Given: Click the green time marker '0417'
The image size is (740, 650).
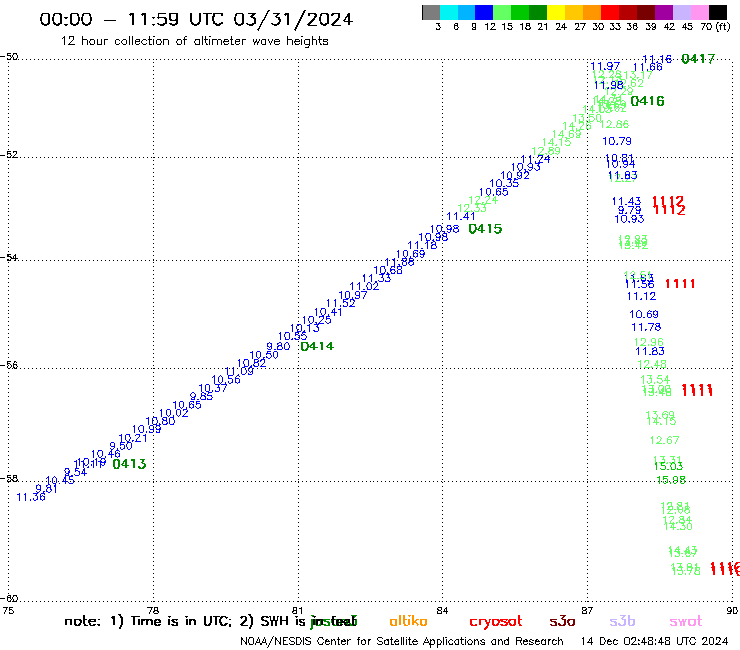Looking at the screenshot, I should [x=698, y=59].
